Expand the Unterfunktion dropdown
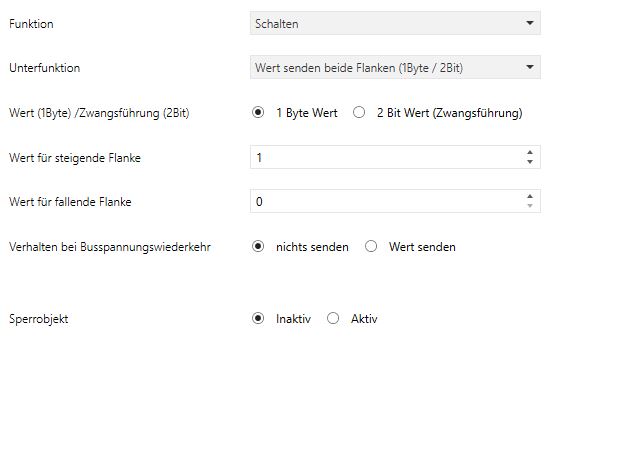This screenshot has height=449, width=628. coord(394,68)
